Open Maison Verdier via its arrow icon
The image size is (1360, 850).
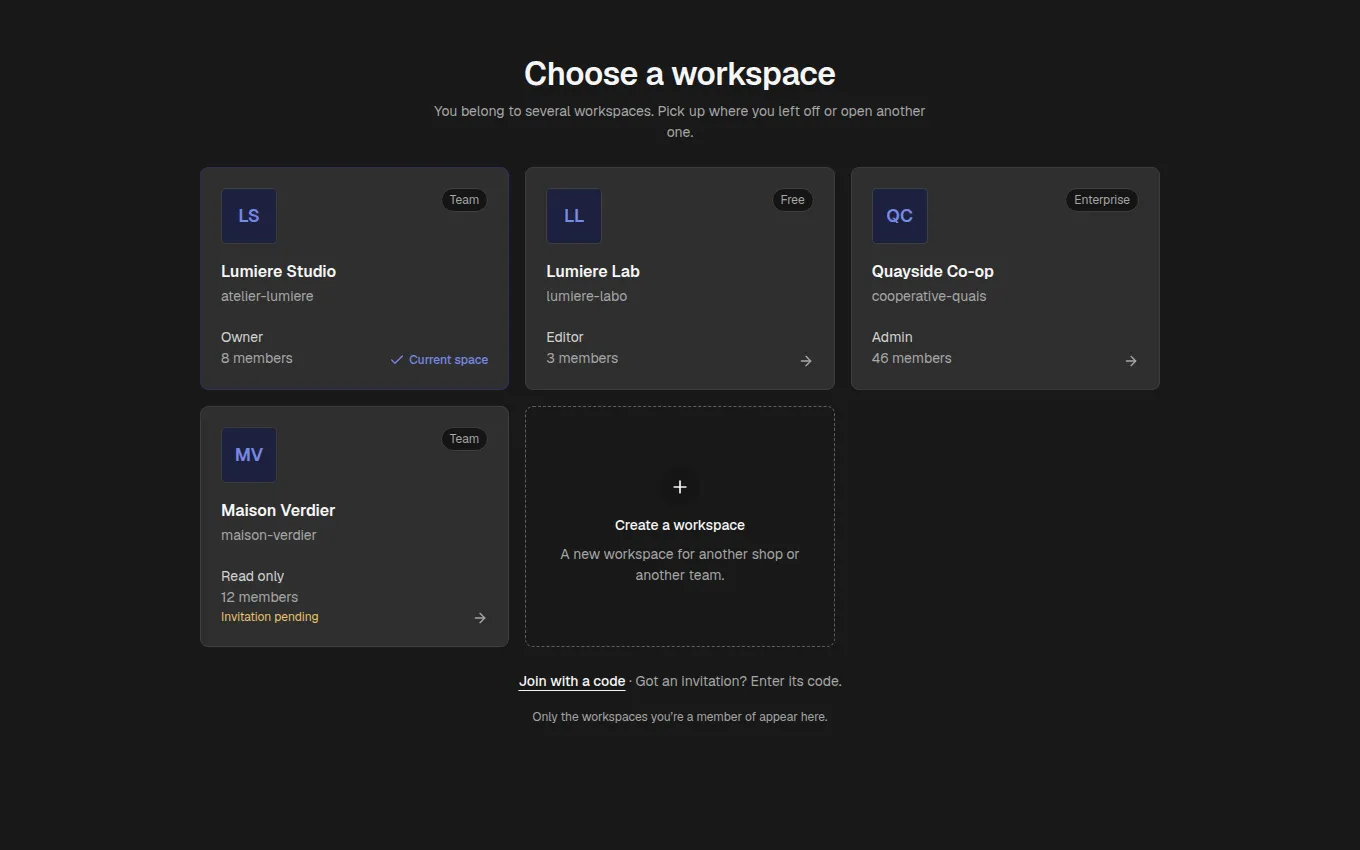(x=480, y=618)
